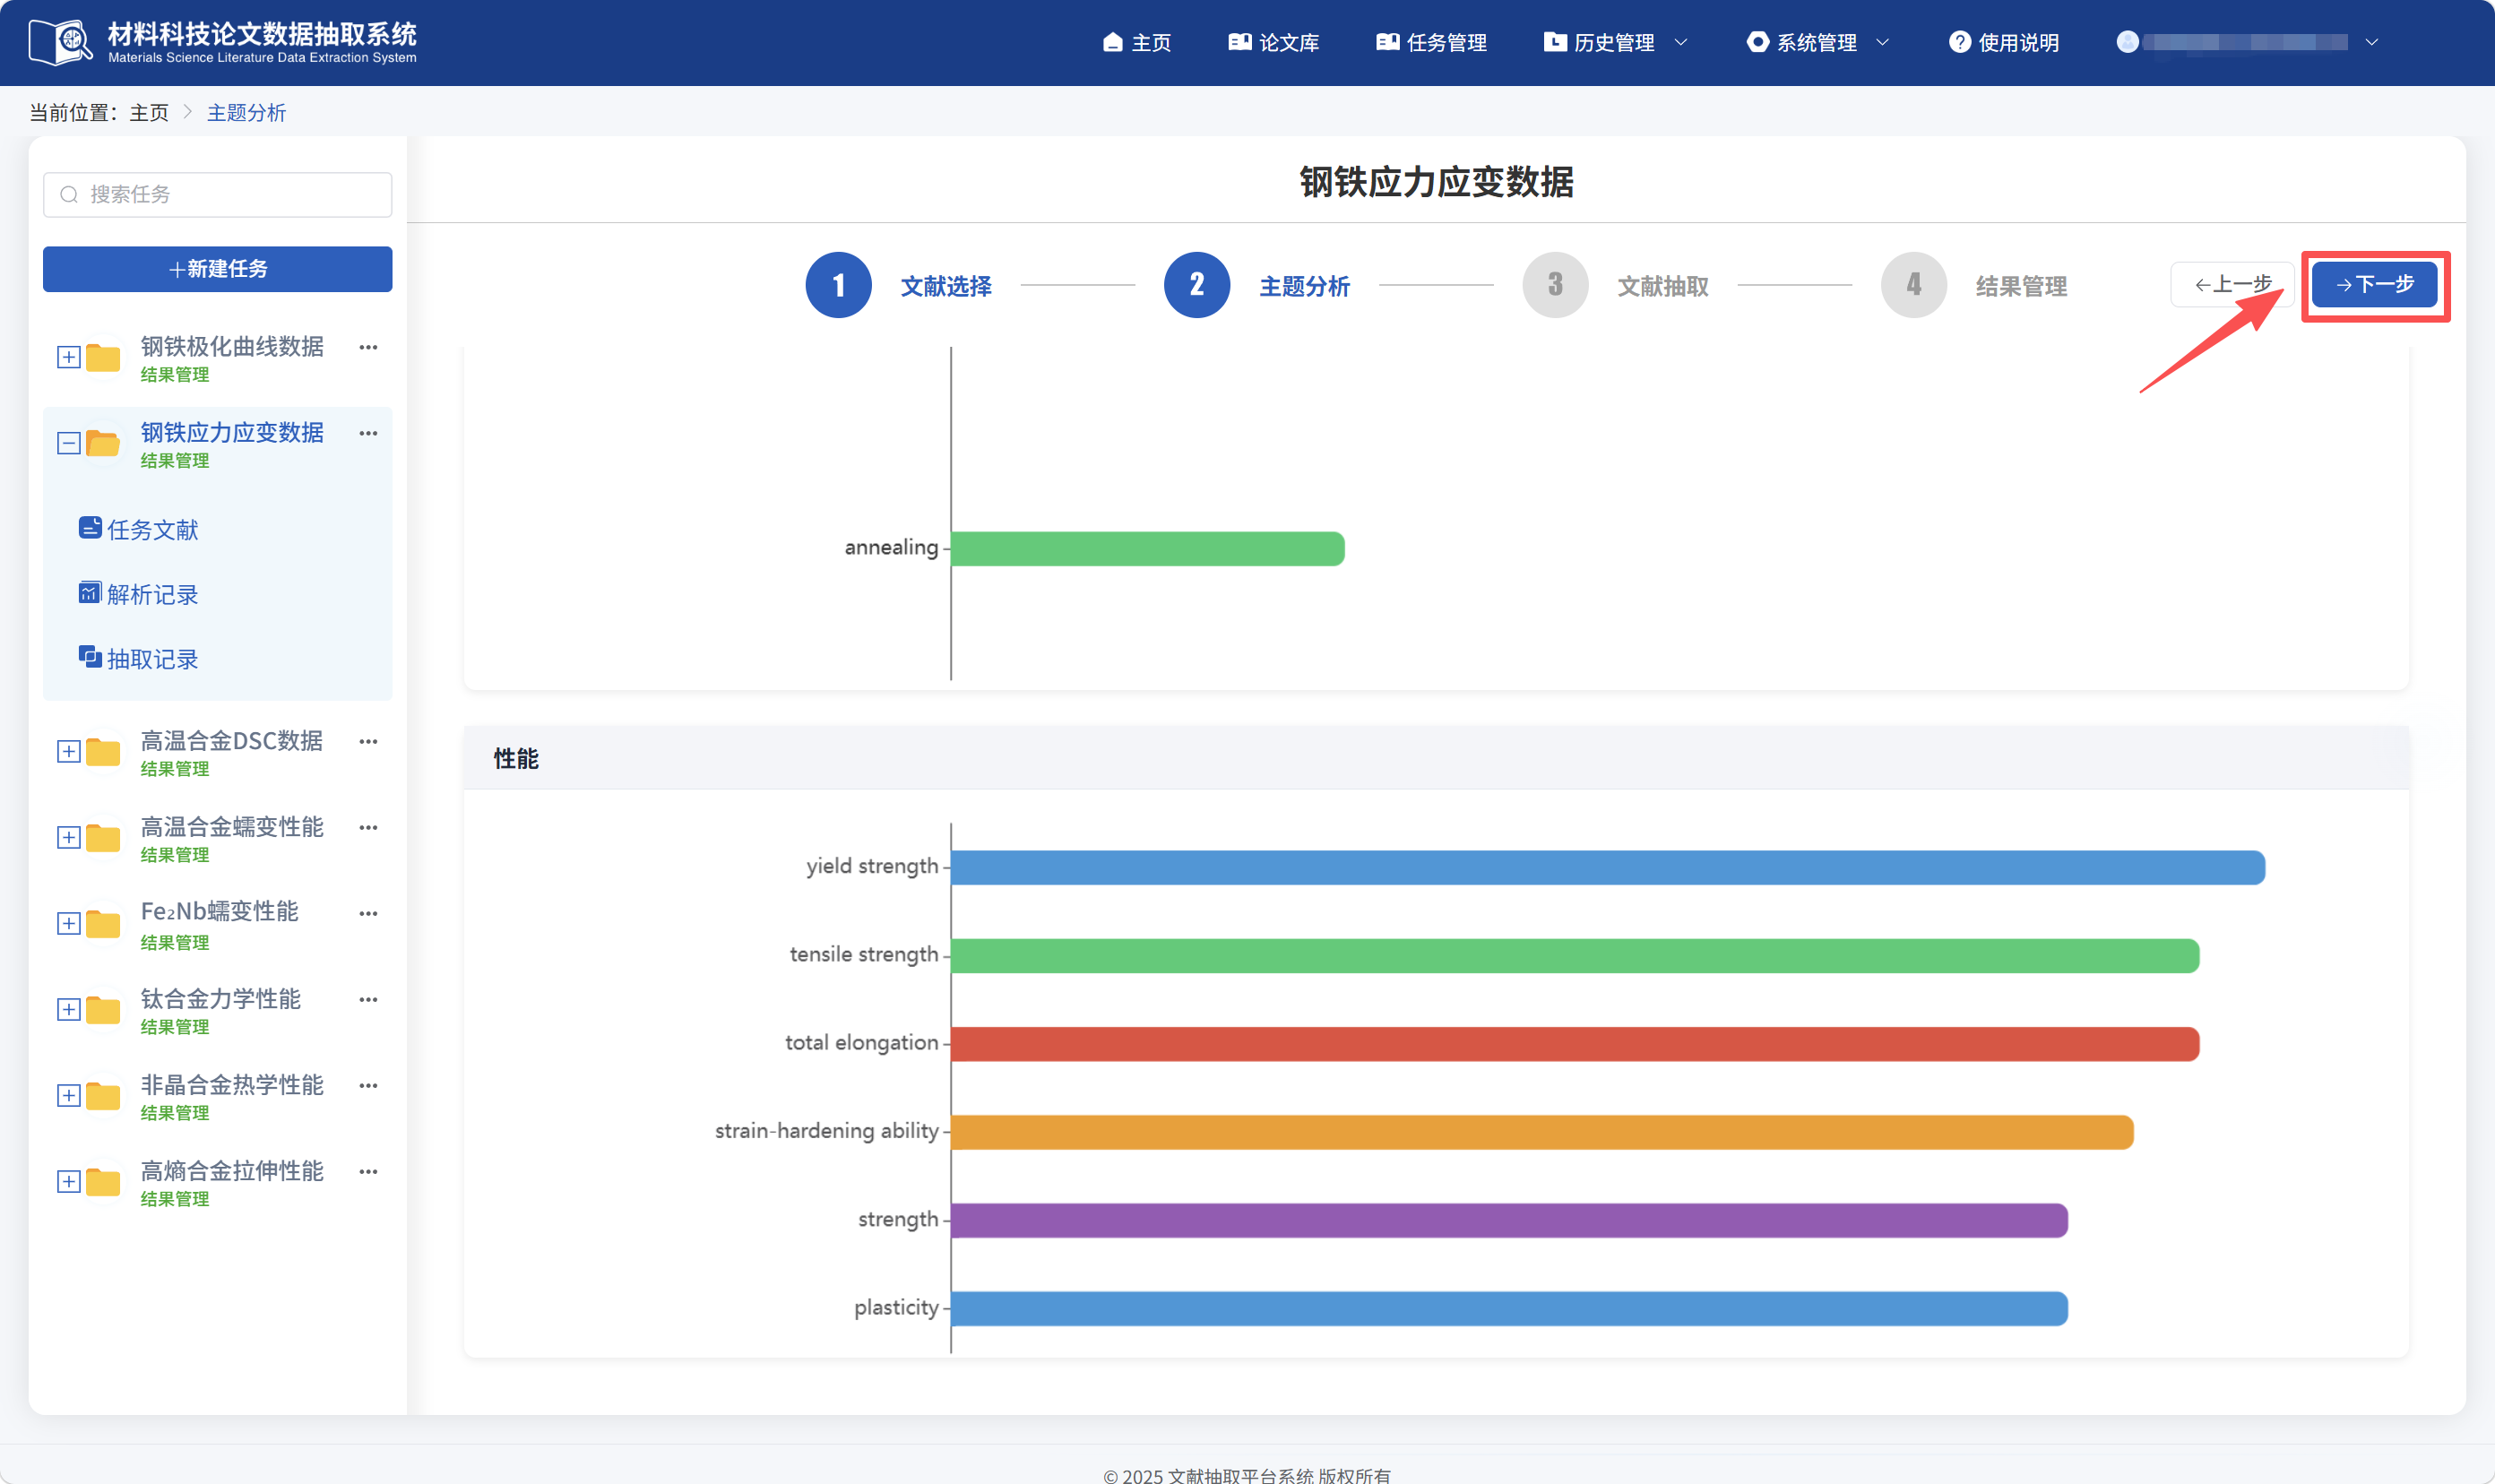Open the more menu for 钛合金力学性能
Viewport: 2495px width, 1484px height.
tap(368, 999)
